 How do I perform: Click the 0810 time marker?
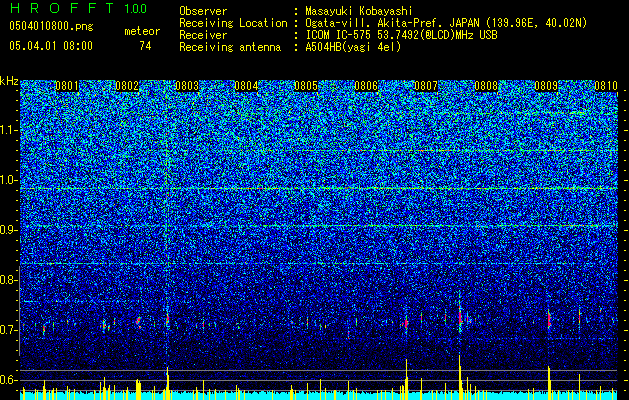click(x=605, y=86)
